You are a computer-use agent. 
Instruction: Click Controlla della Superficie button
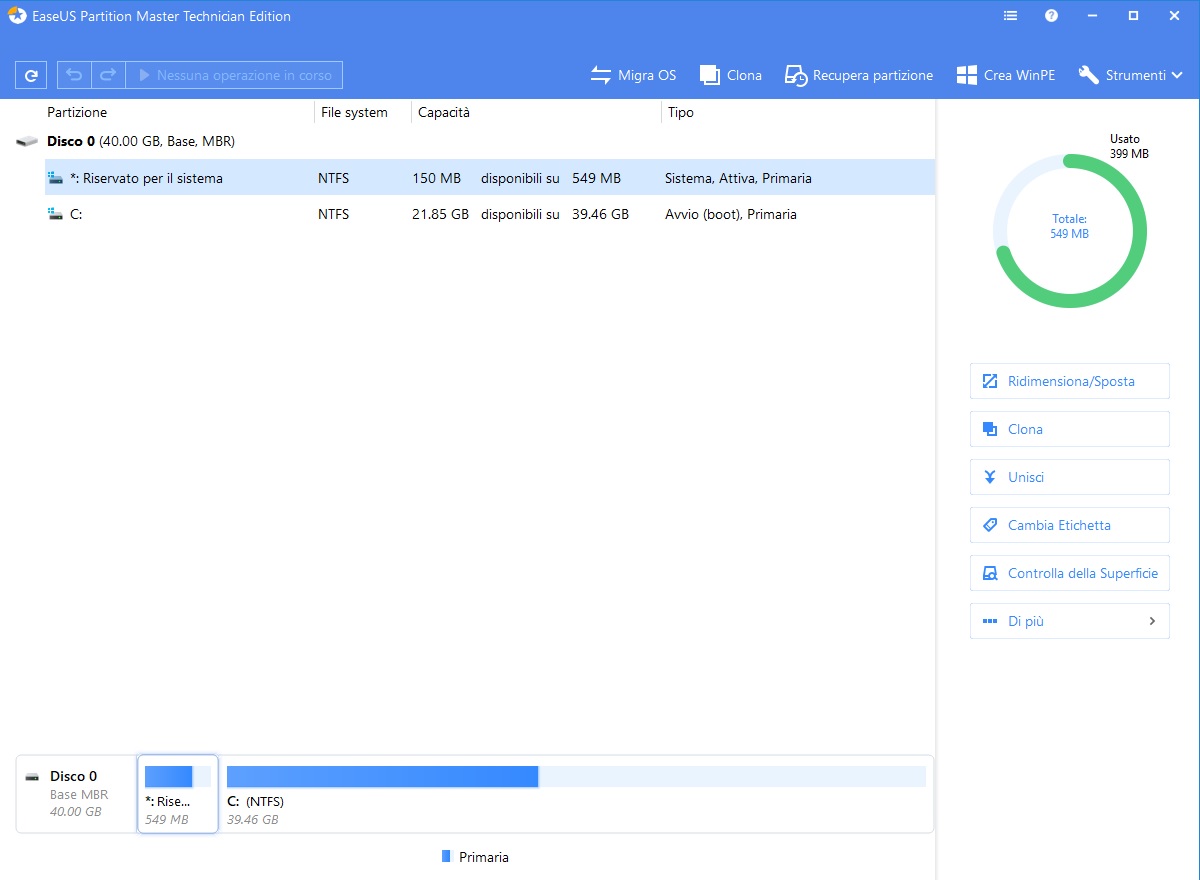tap(1070, 573)
